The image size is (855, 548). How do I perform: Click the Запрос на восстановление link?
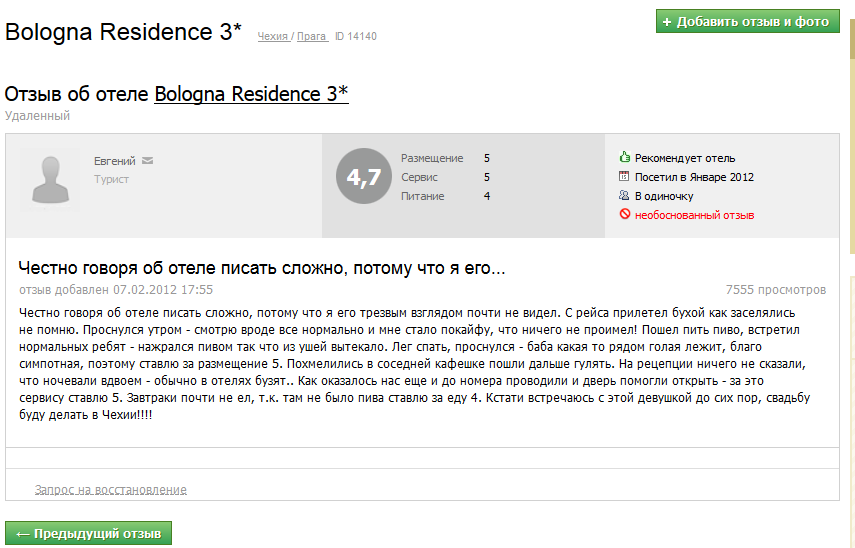point(111,490)
